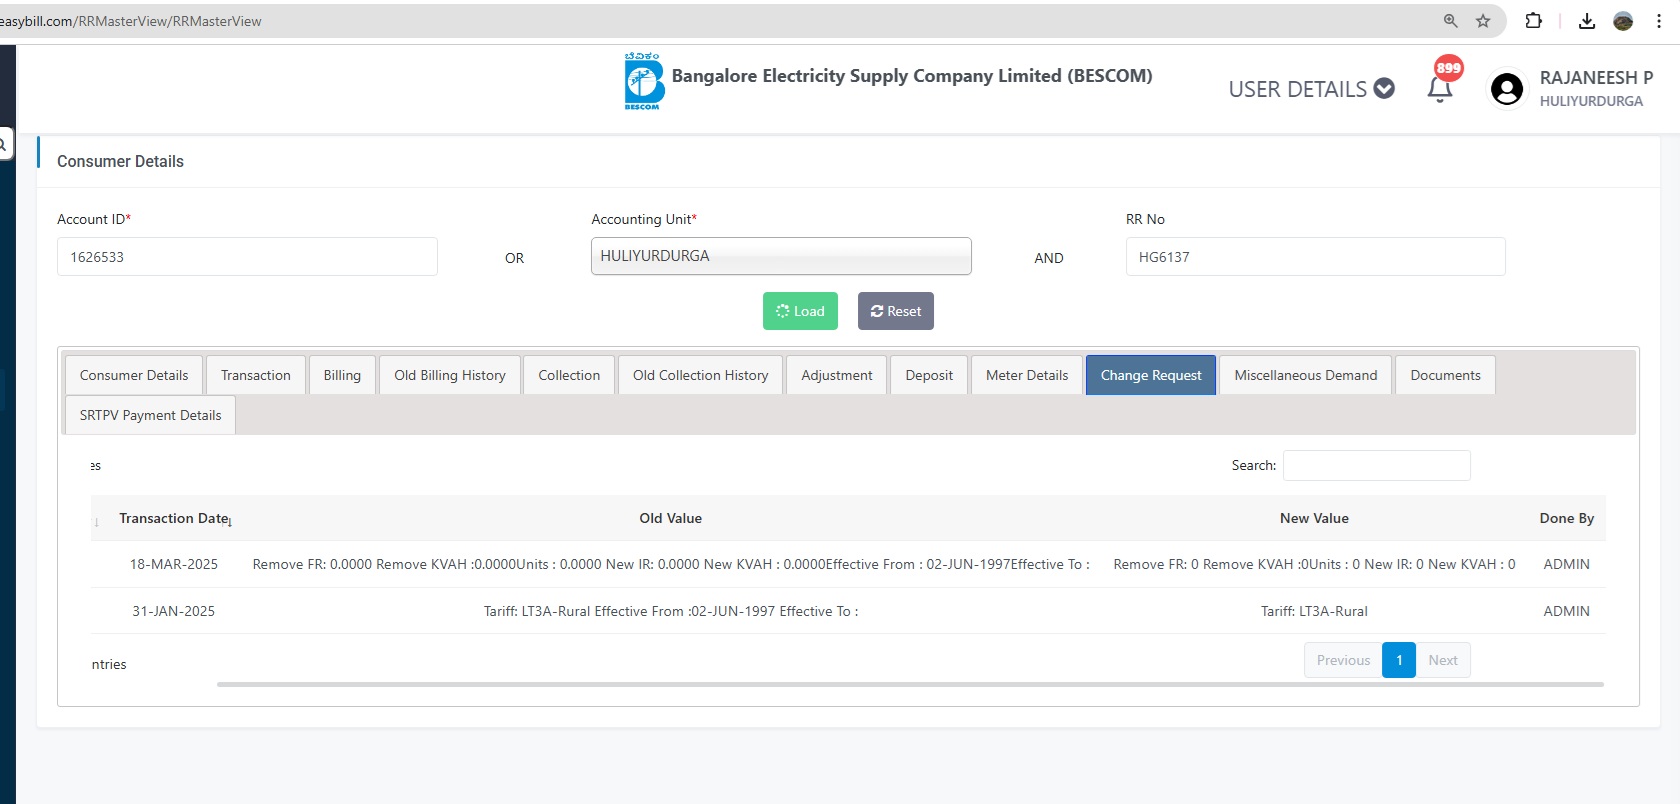1680x804 pixels.
Task: Click the zoom magnifier icon in address bar
Action: click(1451, 21)
